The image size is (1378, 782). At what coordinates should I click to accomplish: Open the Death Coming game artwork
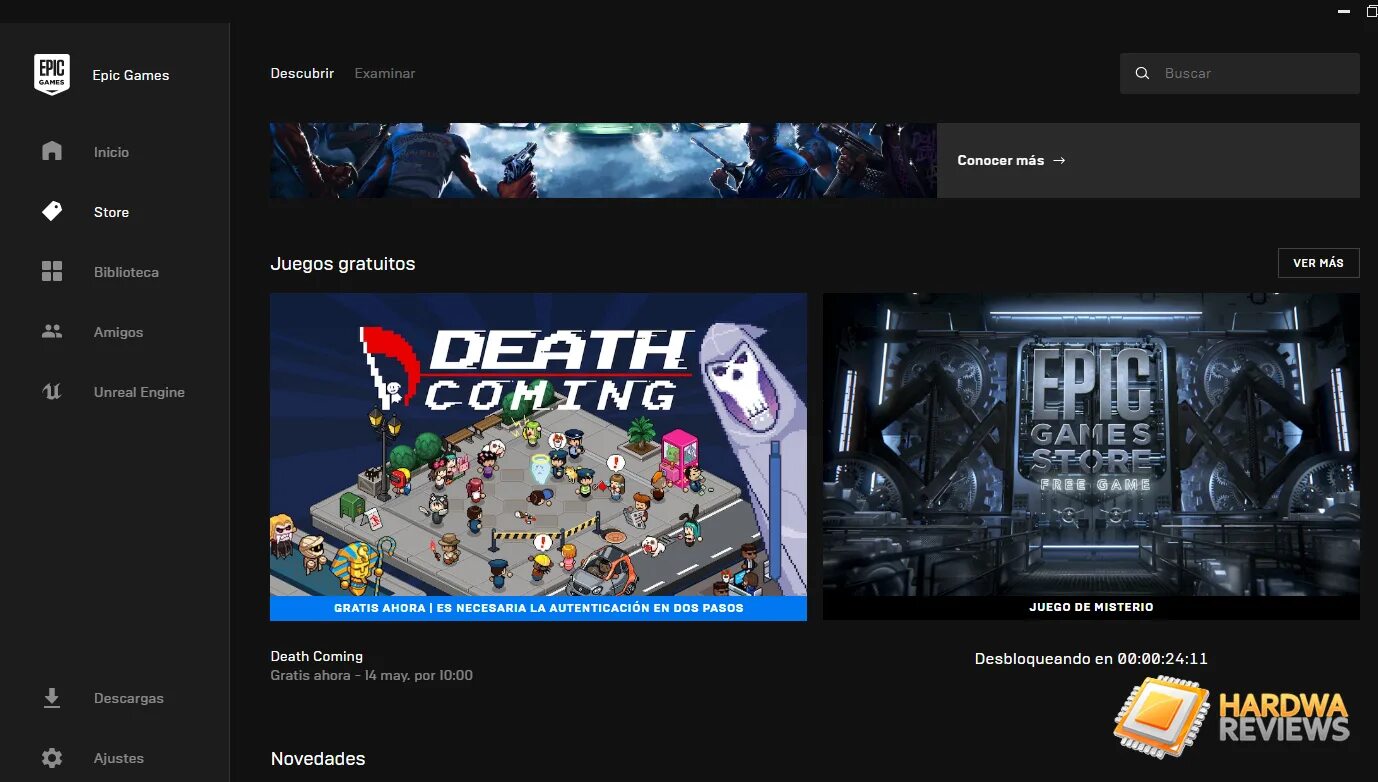click(x=538, y=444)
